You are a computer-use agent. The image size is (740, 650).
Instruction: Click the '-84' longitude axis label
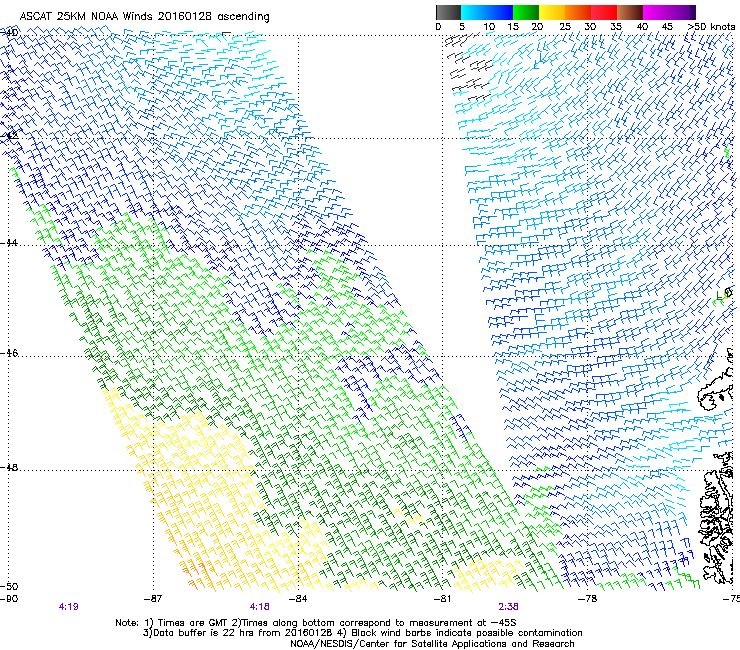[298, 599]
